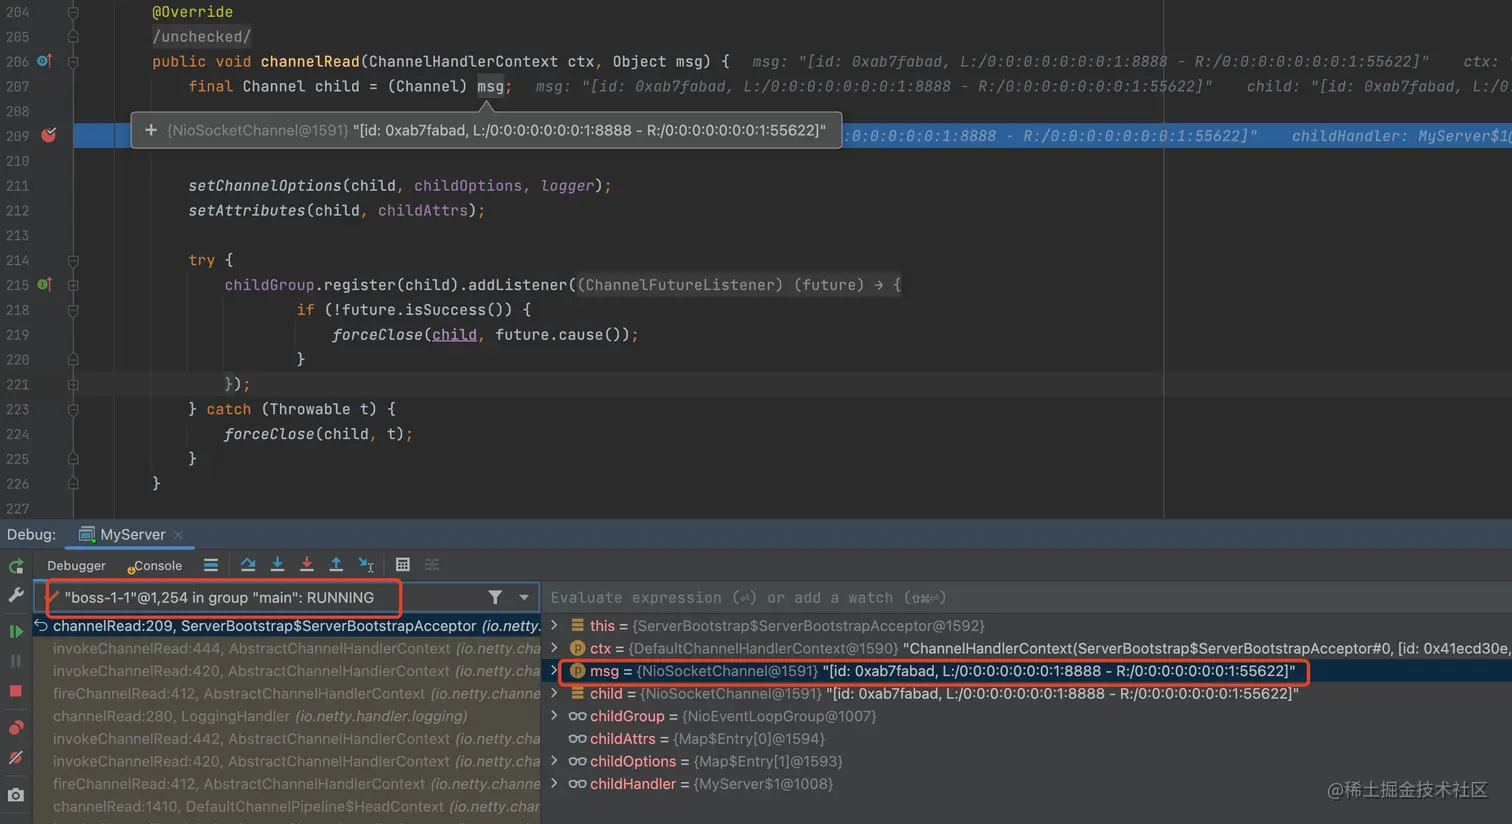The width and height of the screenshot is (1512, 824).
Task: Select frame invokeChannelRead:442
Action: tap(287, 739)
